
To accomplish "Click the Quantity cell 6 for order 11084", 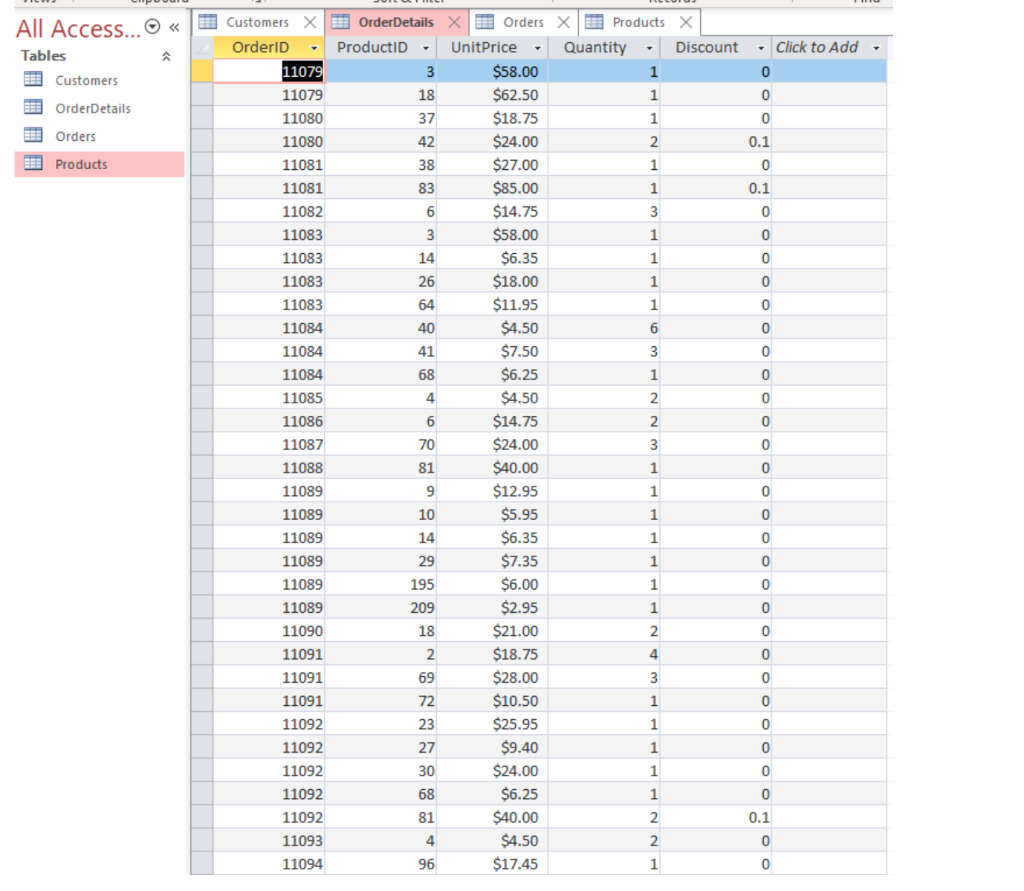I will point(604,328).
